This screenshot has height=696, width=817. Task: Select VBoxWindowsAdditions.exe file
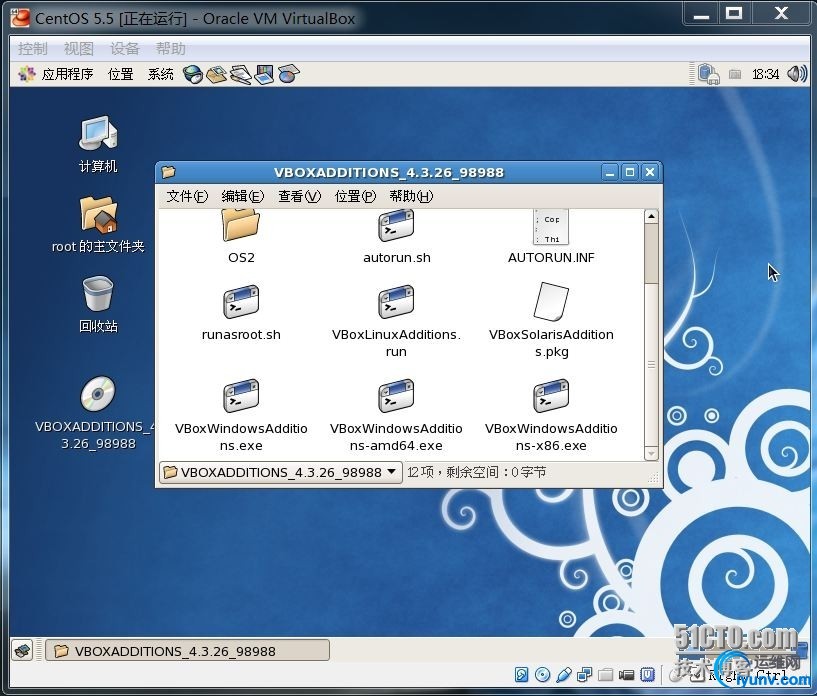241,415
